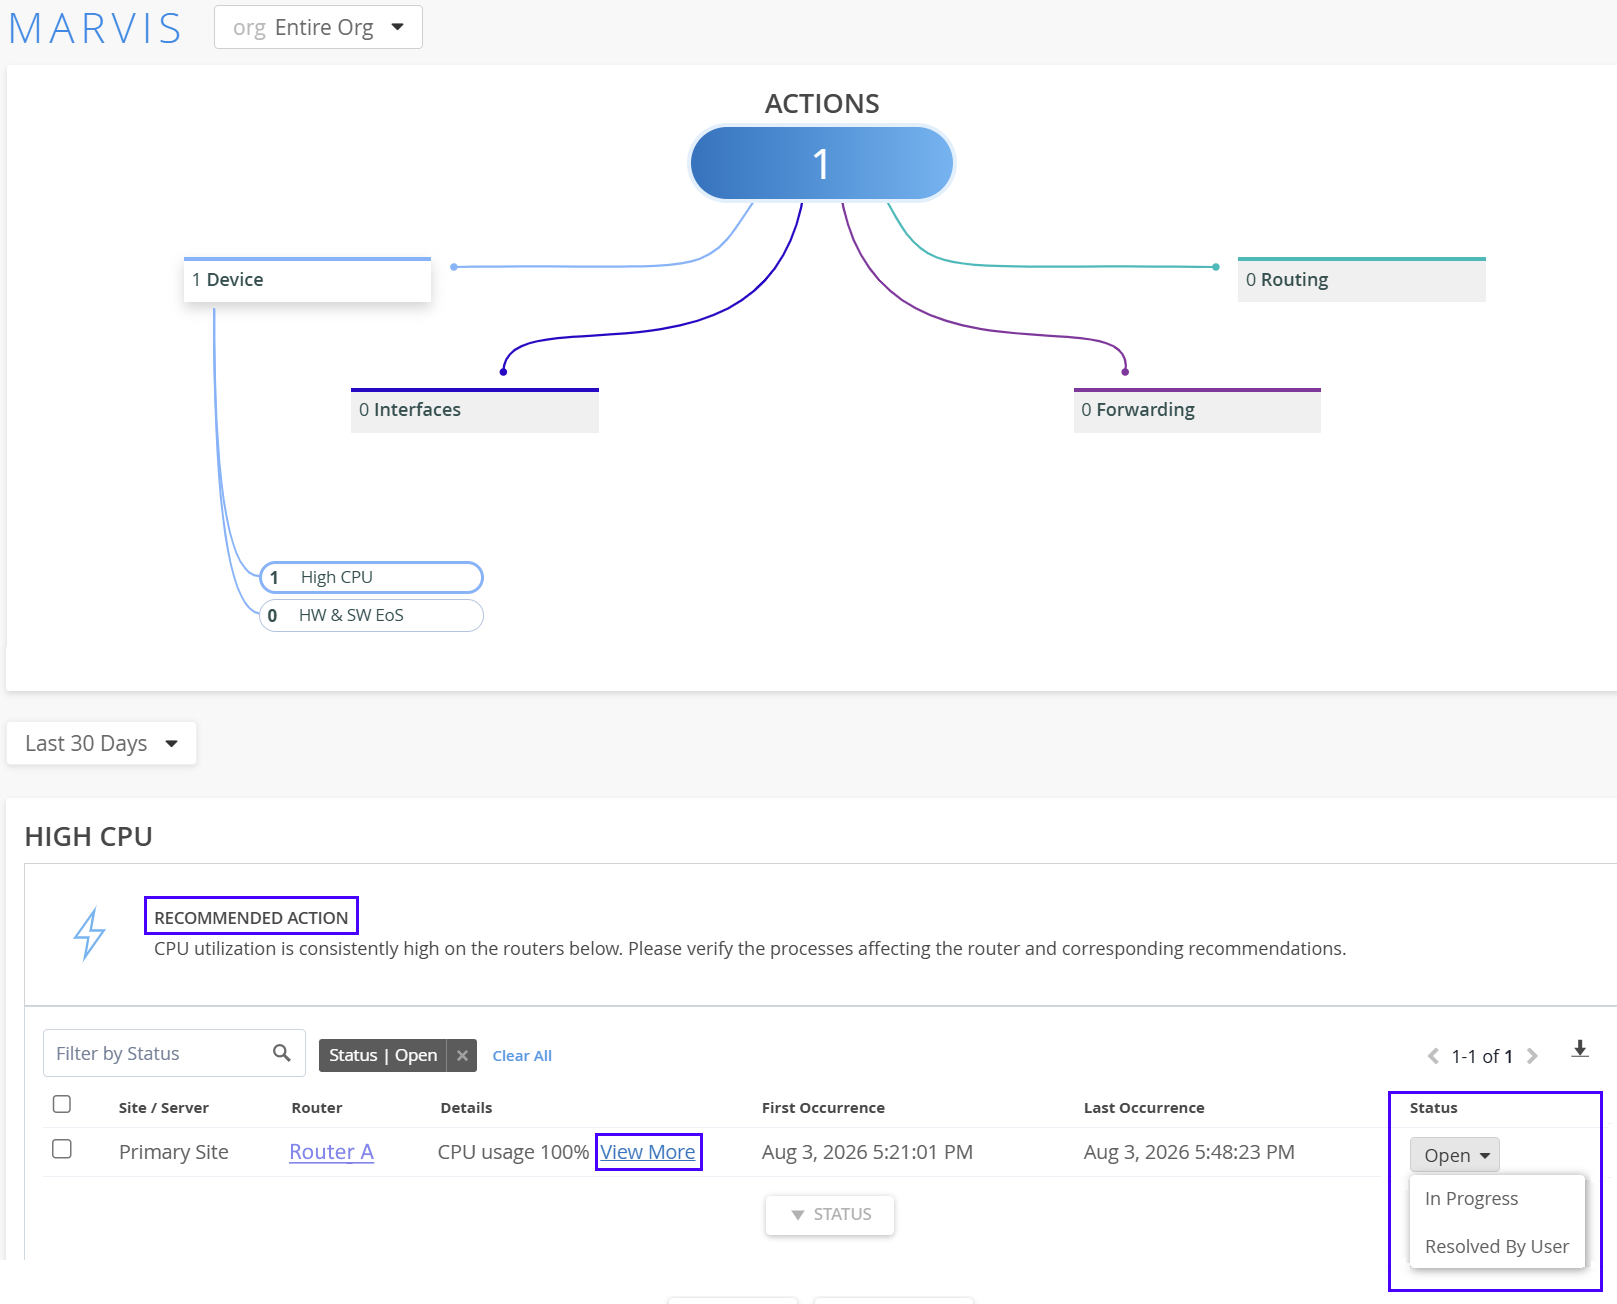Click first occurrence Aug 3, 2026 5:21:01 PM

[867, 1152]
